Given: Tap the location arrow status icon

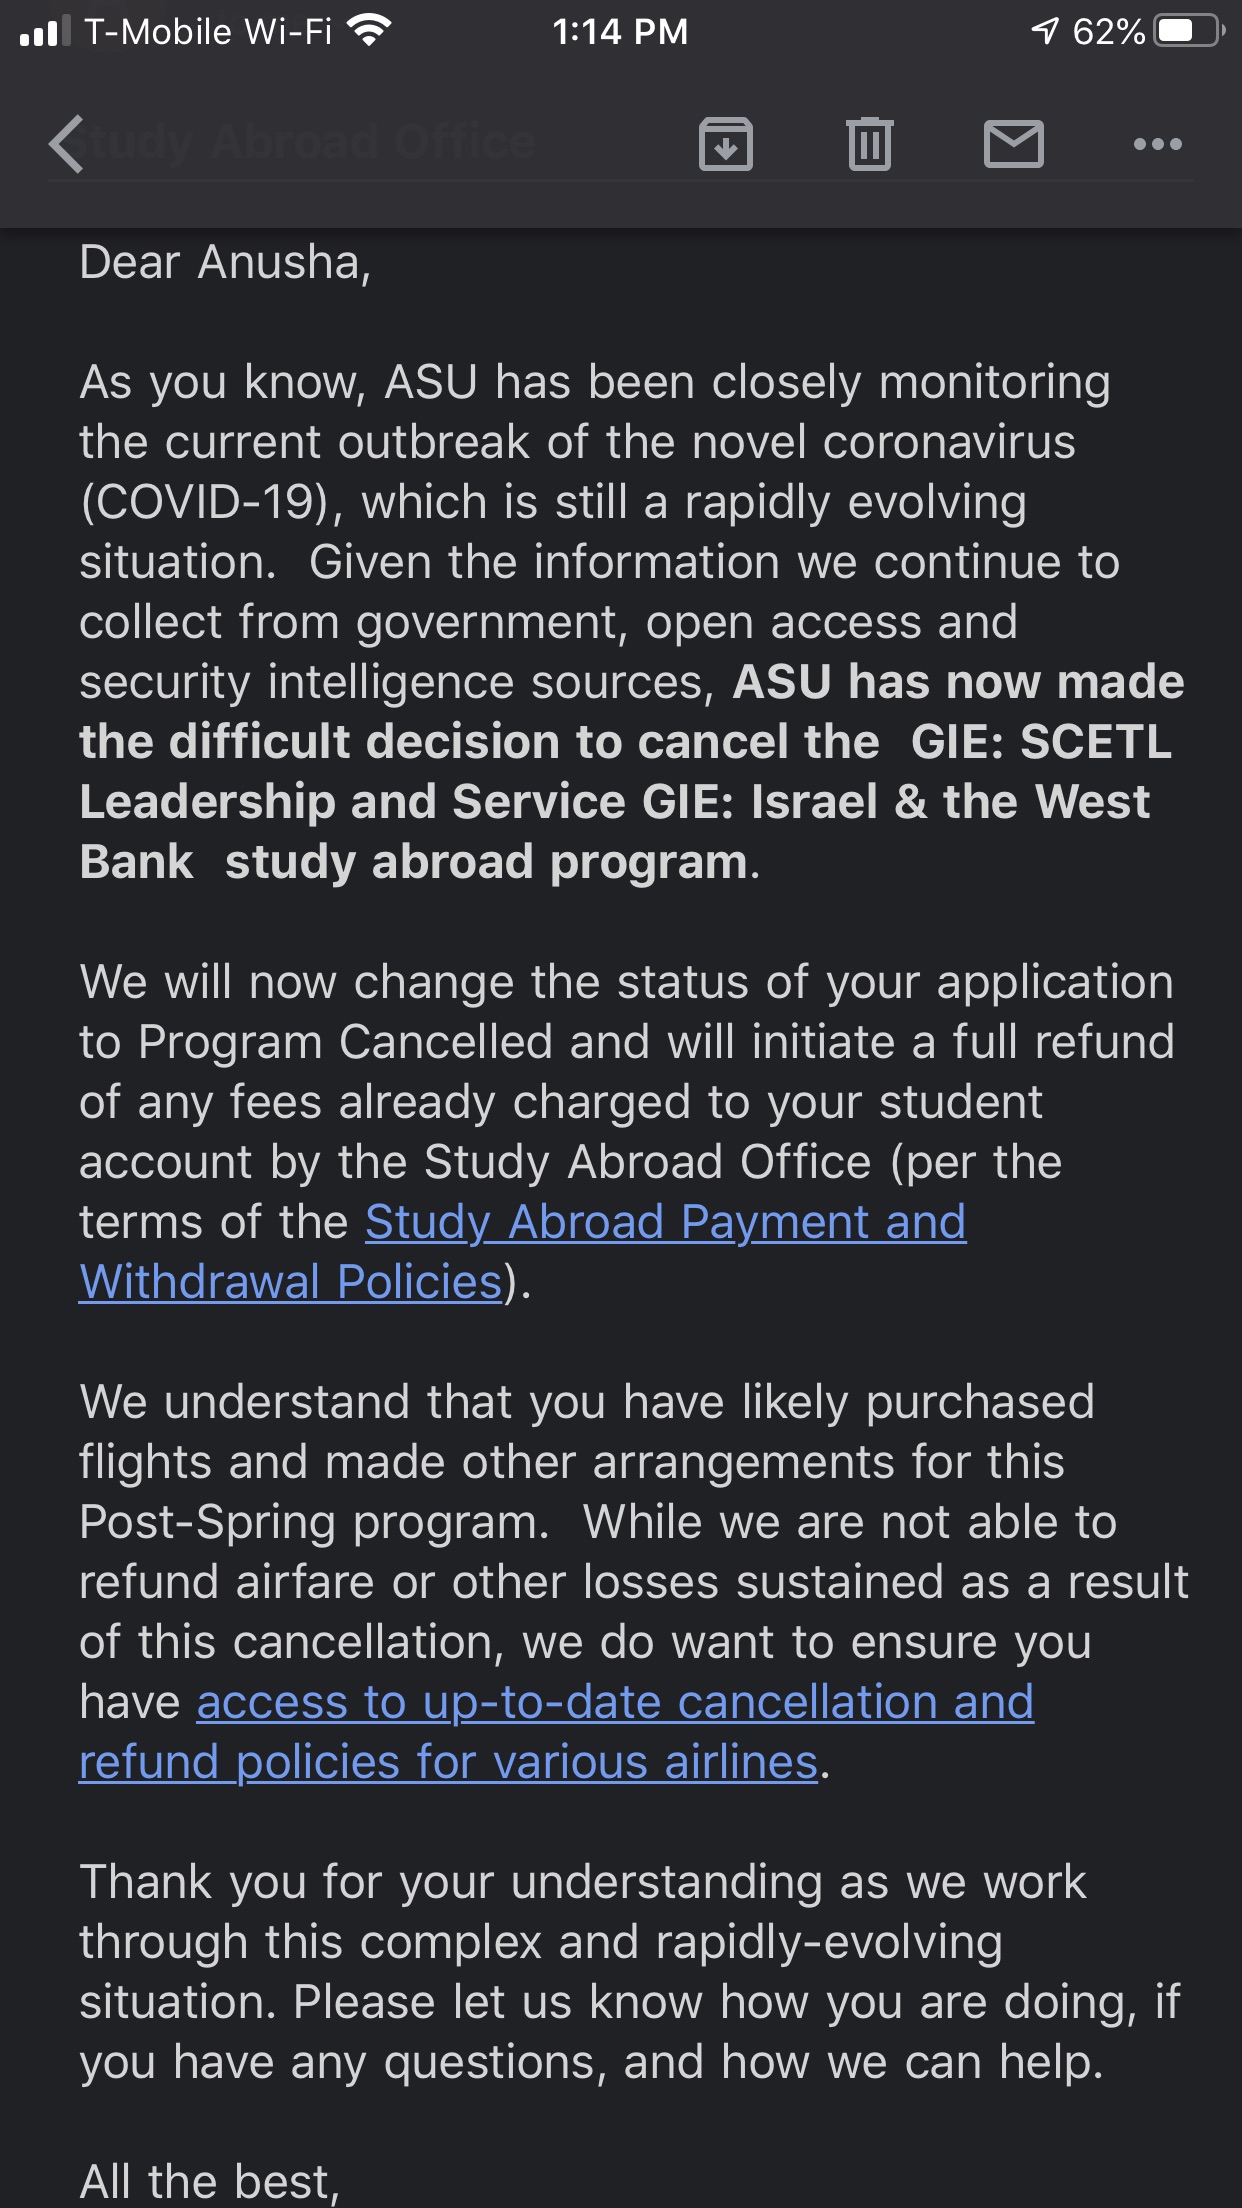Looking at the screenshot, I should pos(1044,32).
